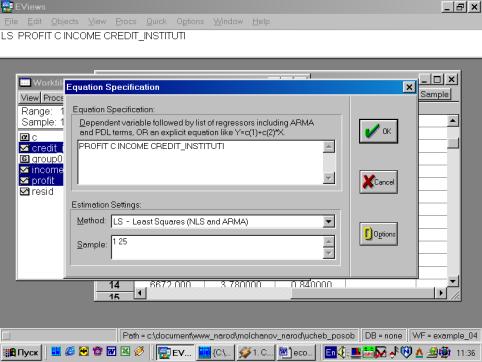The width and height of the screenshot is (482, 362).
Task: Switch to the '1 C...' taskbar button
Action: click(255, 353)
